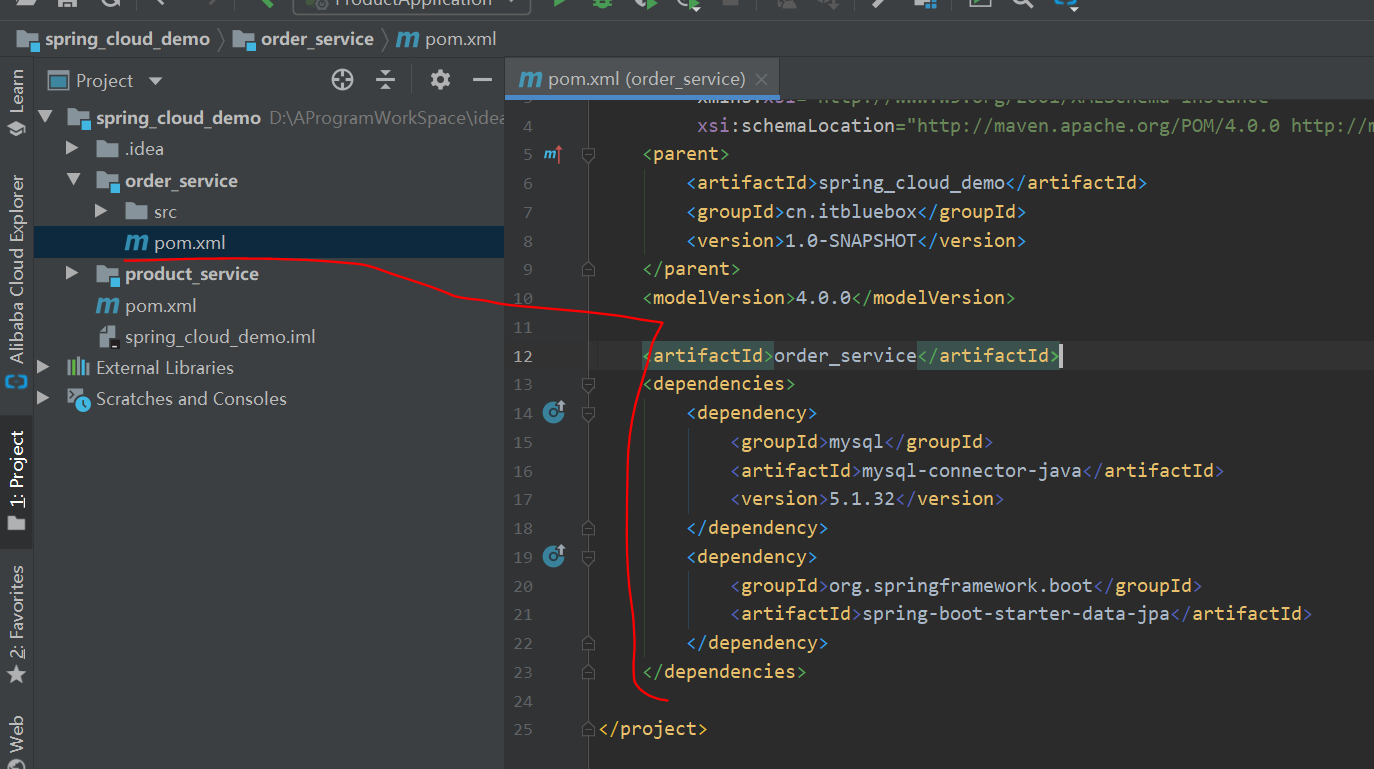Click the Maven parent gutter icon on line 5
Viewport: 1374px width, 769px height.
coord(553,154)
